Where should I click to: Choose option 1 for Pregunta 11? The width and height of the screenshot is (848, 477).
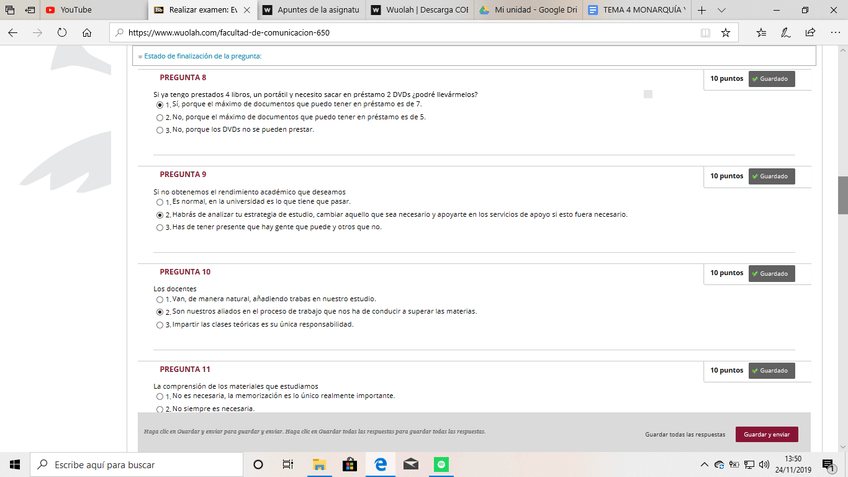[x=160, y=397]
